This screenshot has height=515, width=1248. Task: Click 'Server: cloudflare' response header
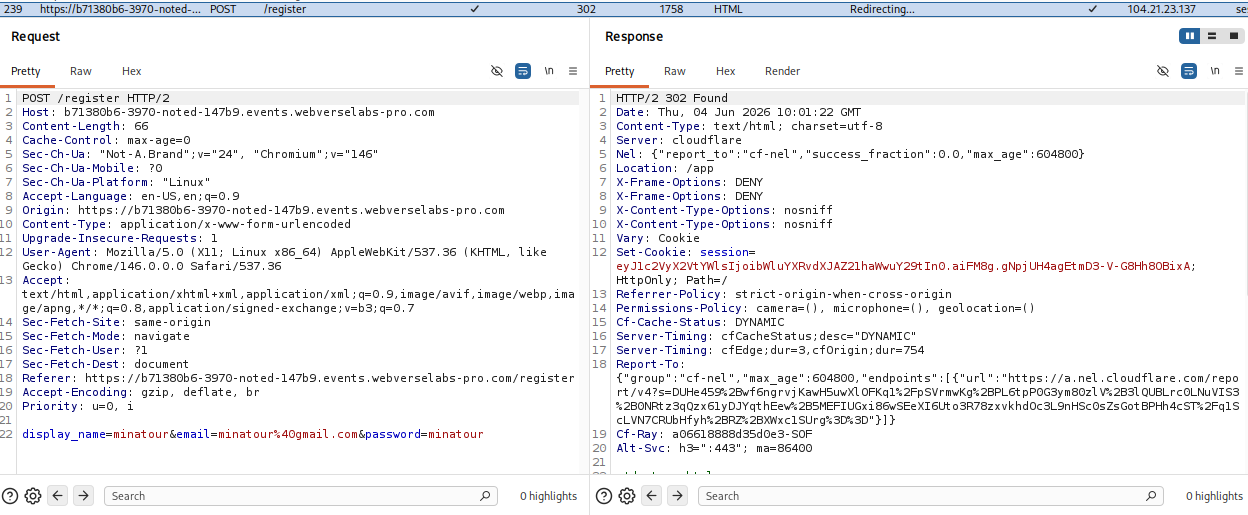[x=679, y=140]
